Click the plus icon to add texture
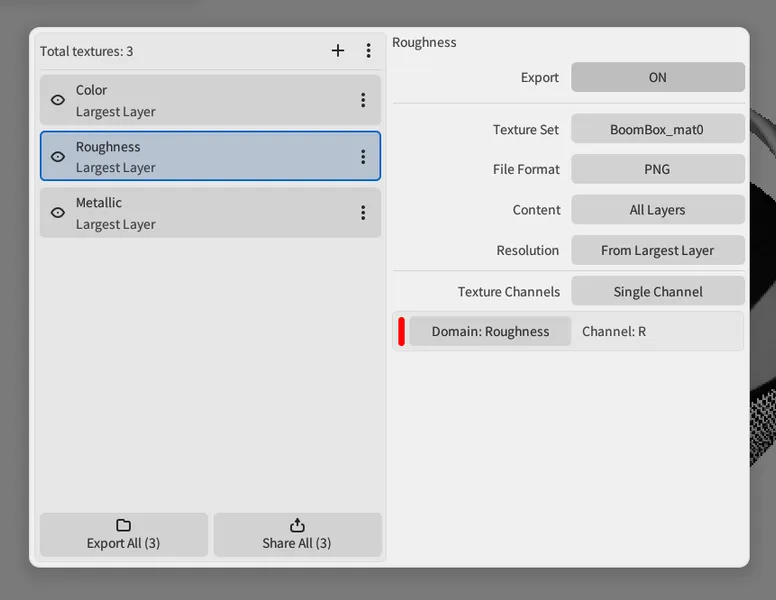Viewport: 776px width, 600px height. click(x=338, y=51)
